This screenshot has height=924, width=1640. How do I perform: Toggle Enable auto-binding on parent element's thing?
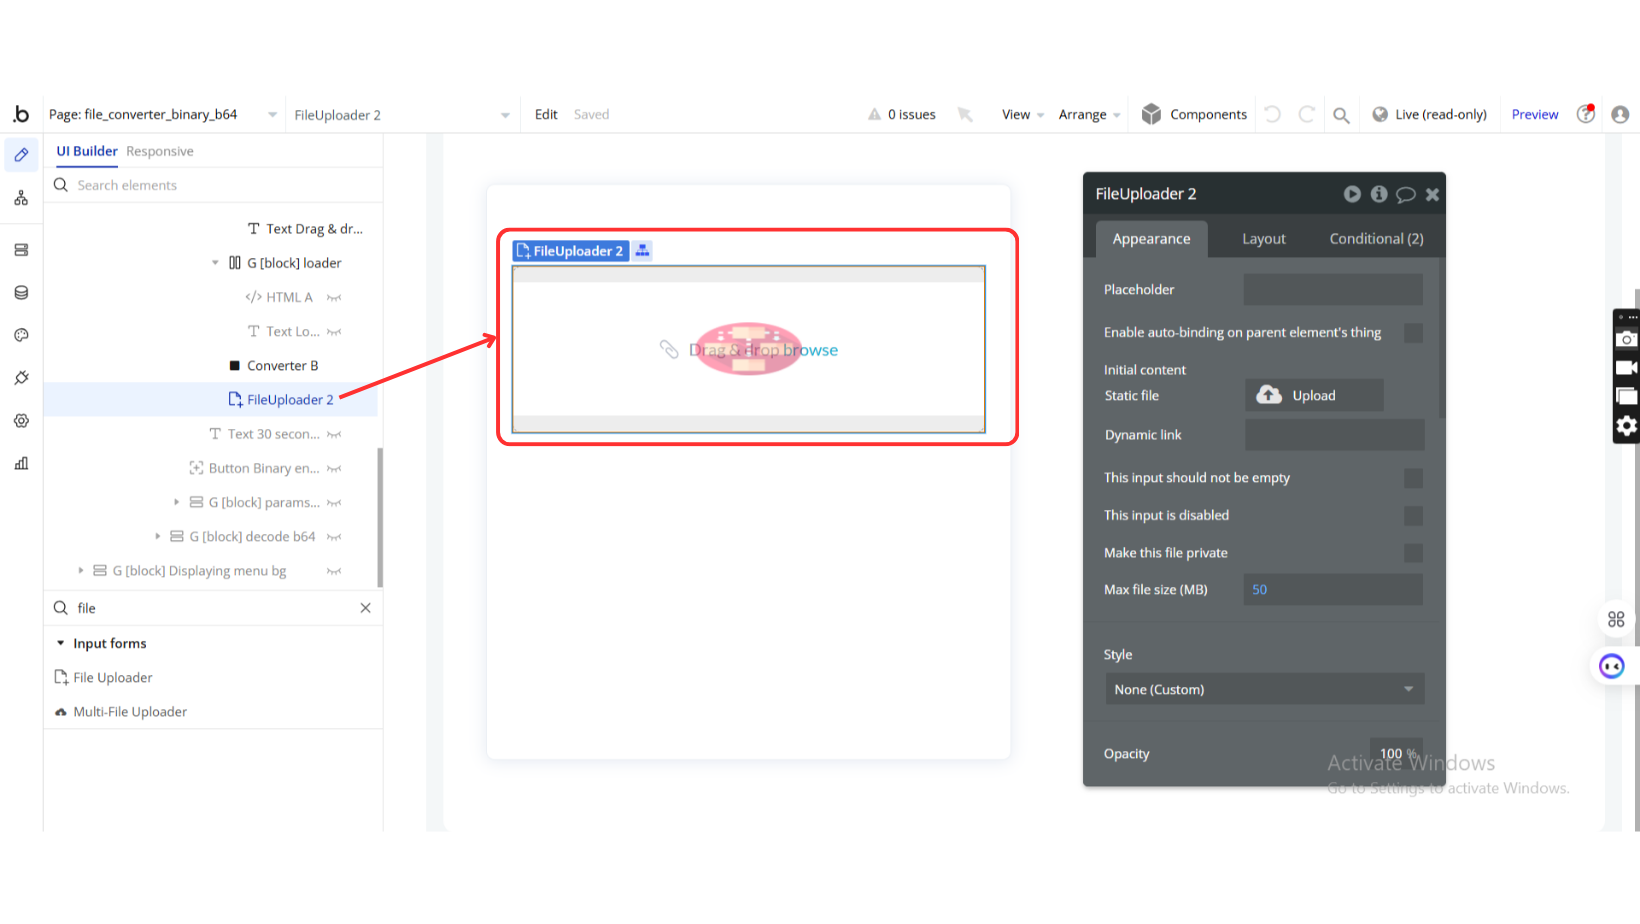pos(1413,333)
